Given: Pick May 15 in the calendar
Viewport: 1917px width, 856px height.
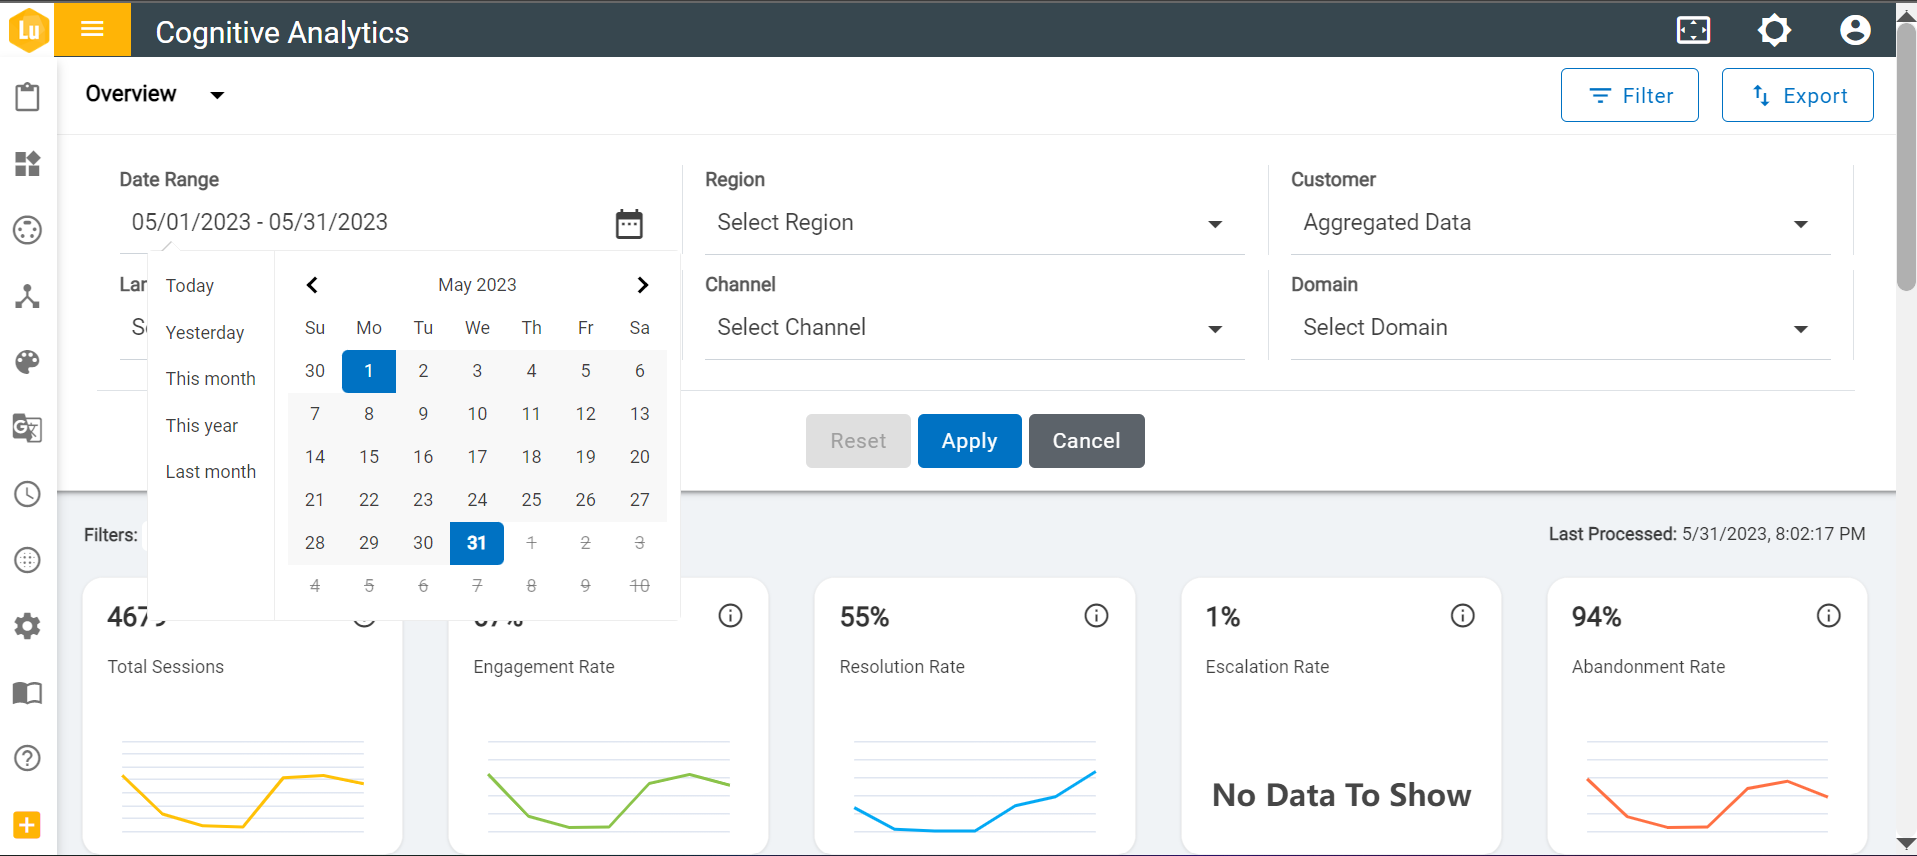Looking at the screenshot, I should (369, 457).
